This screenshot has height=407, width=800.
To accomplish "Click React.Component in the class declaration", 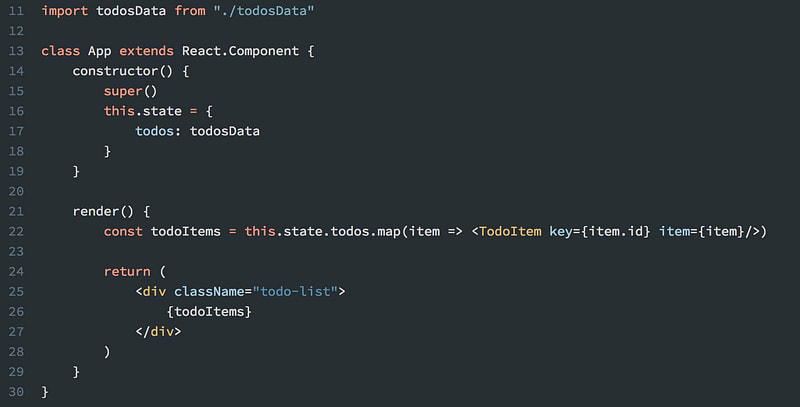I will click(x=240, y=51).
